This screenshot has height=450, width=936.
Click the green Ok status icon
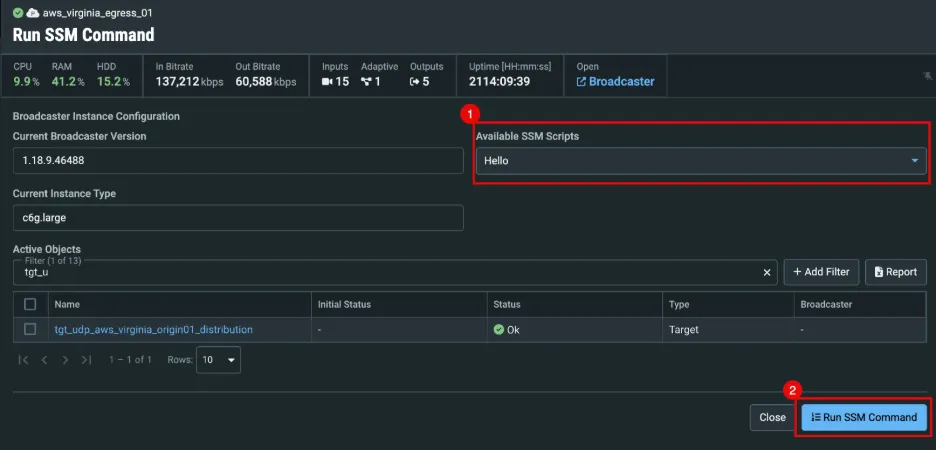498,329
